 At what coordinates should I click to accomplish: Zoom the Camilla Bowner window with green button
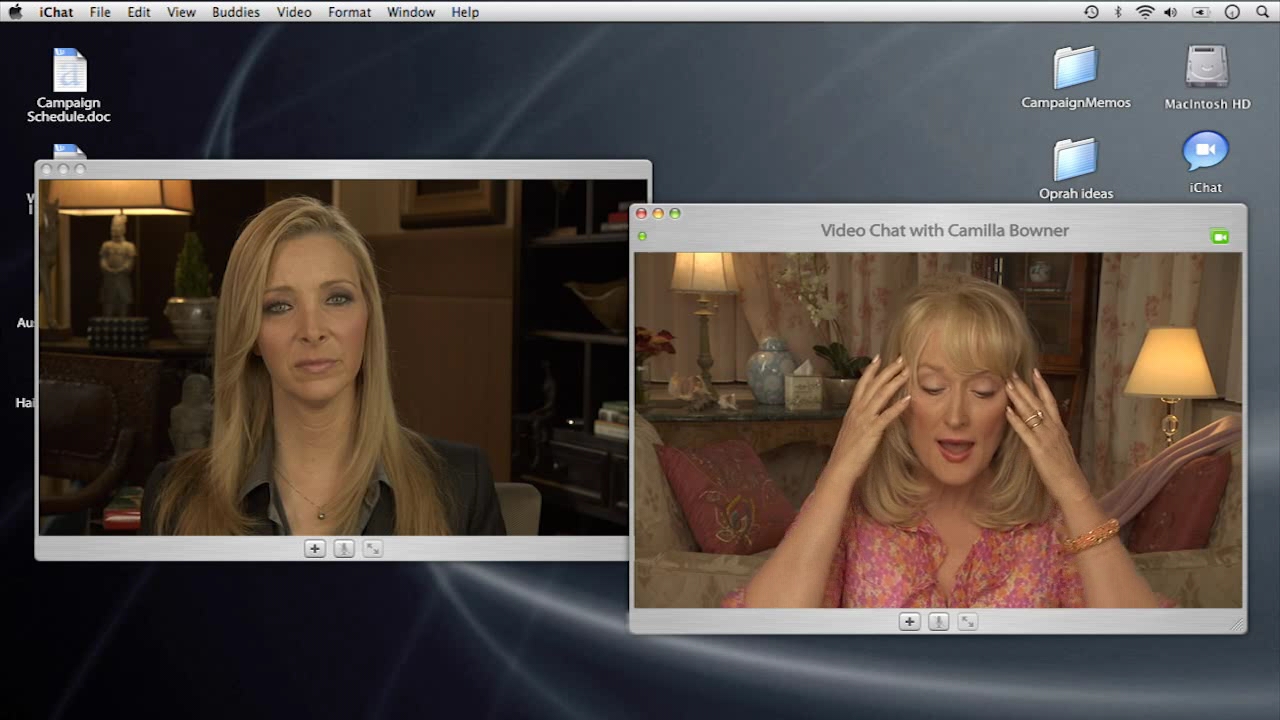pos(675,213)
